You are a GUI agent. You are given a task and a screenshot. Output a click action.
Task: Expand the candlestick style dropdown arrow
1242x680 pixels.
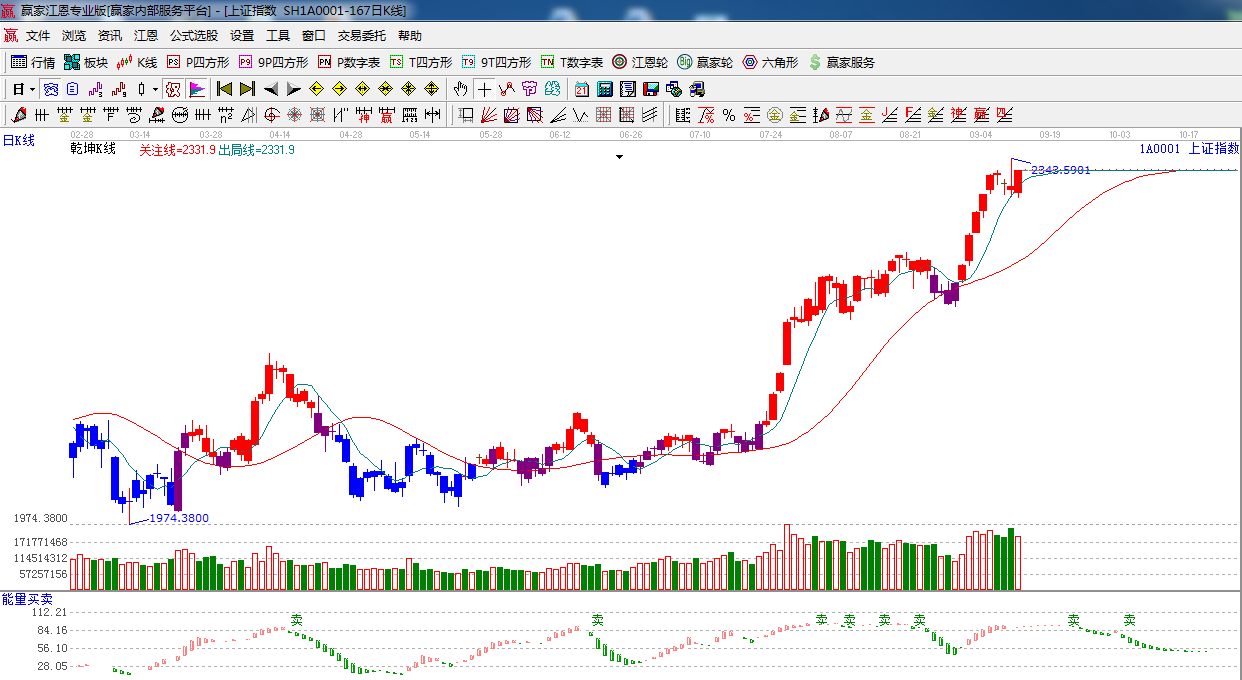155,89
